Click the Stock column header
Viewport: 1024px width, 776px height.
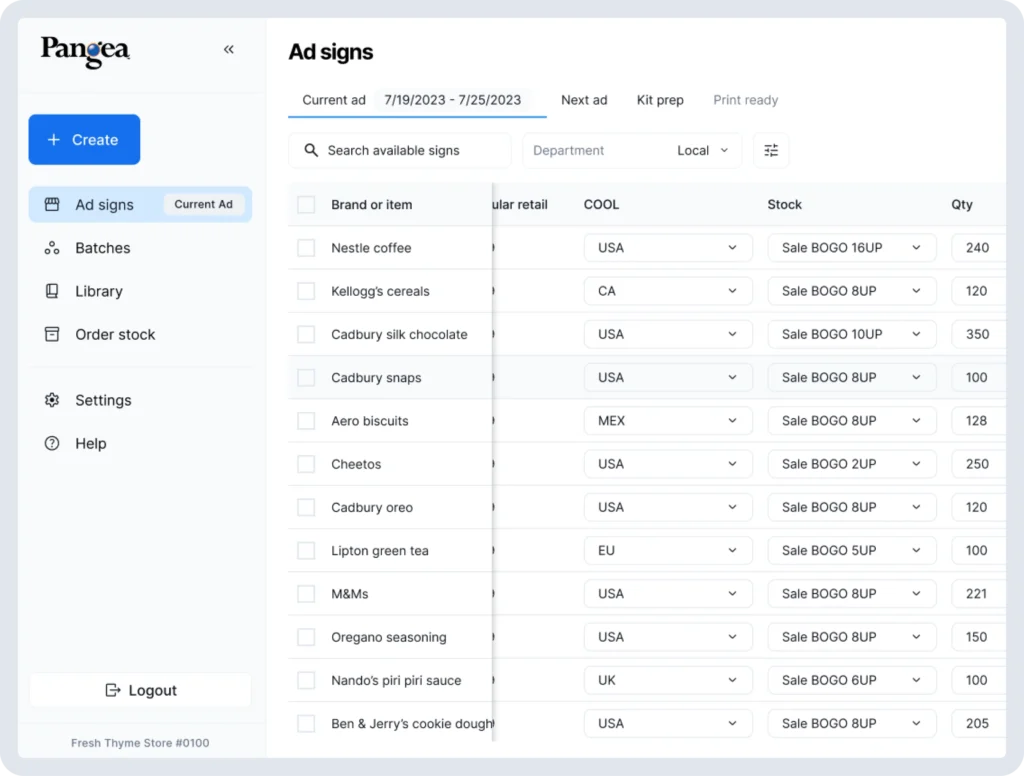coord(784,204)
